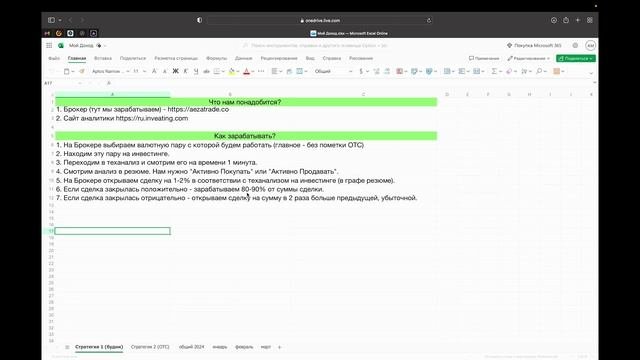The height and width of the screenshot is (360, 640).
Task: Click the AutoSum sigma icon
Action: click(494, 71)
